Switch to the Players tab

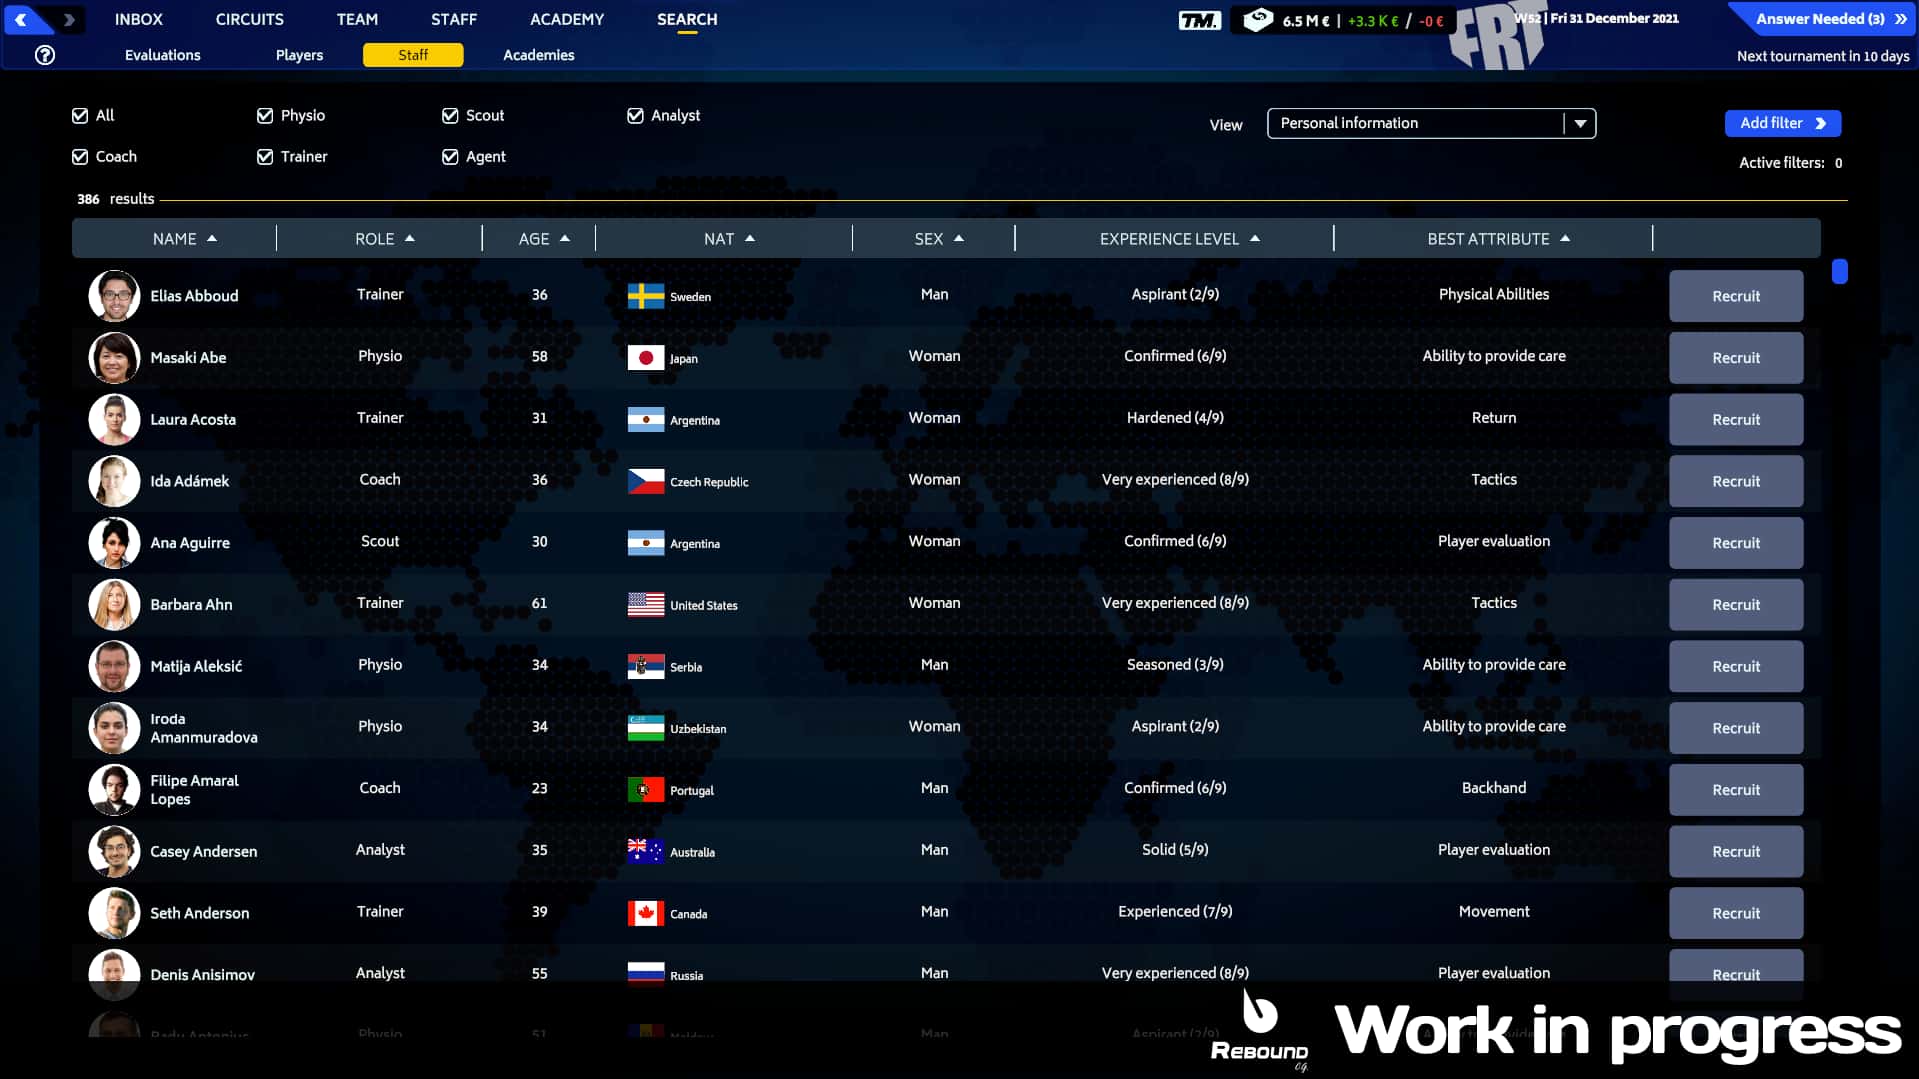click(298, 55)
